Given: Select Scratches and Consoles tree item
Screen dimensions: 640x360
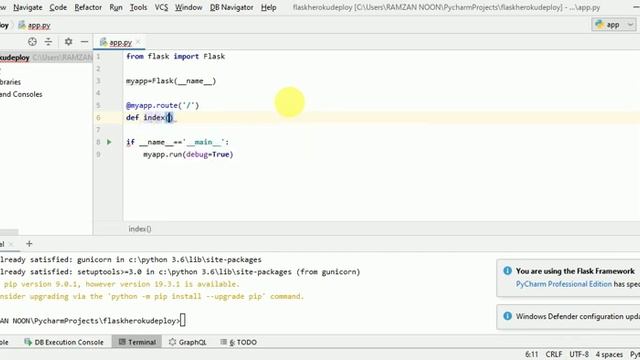Looking at the screenshot, I should (21, 94).
